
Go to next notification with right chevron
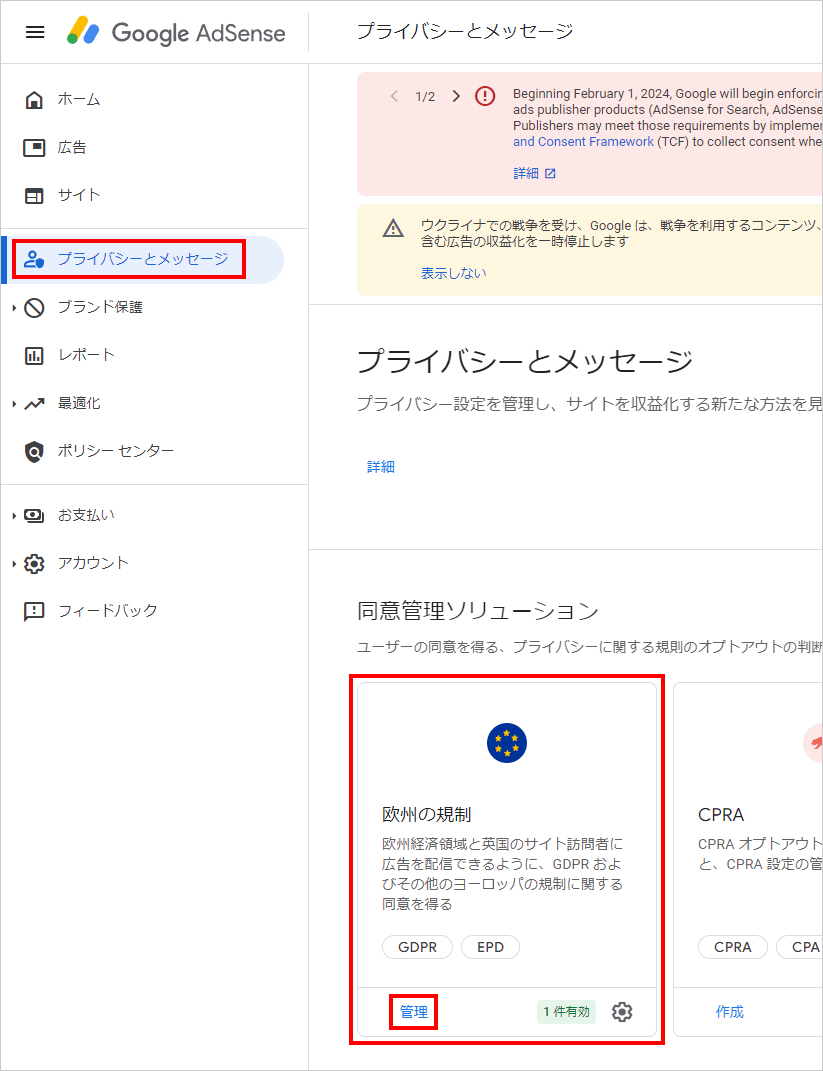[456, 96]
